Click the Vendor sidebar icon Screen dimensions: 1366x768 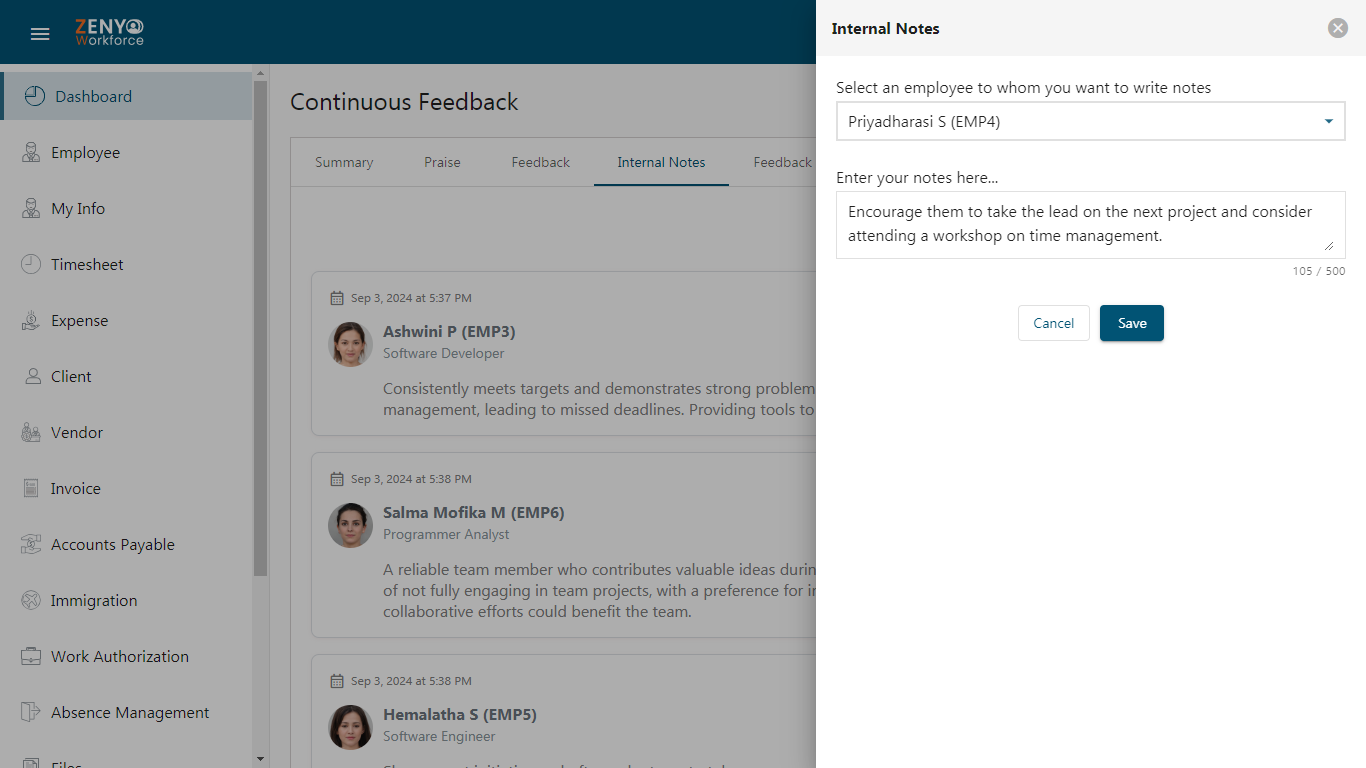click(x=31, y=432)
